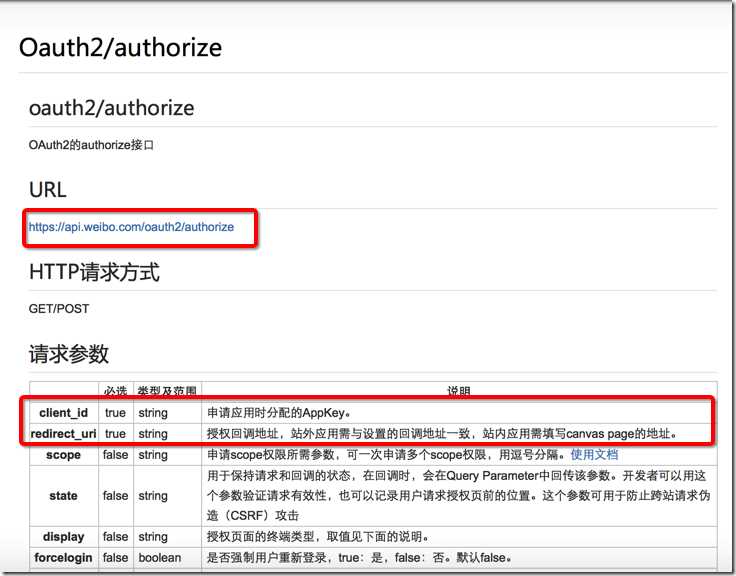Click the client_id parameter cell

(x=64, y=413)
